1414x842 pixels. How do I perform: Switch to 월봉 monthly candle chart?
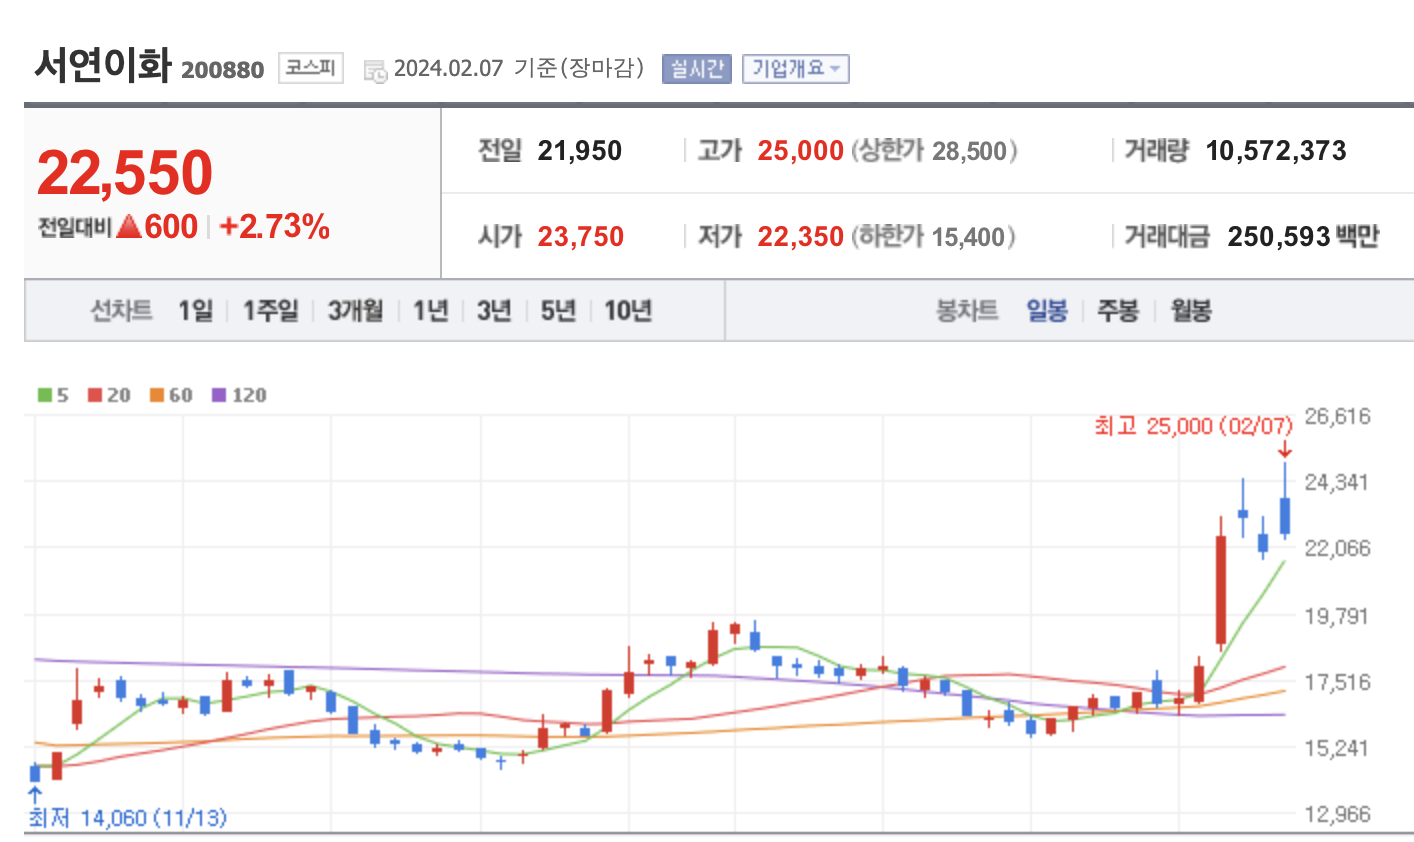pos(1190,311)
